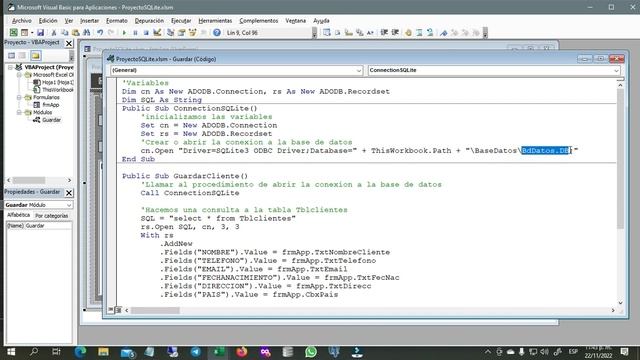Click the Telegram icon on the taskbar
Viewport: 640px width, 360px height.
[196, 352]
